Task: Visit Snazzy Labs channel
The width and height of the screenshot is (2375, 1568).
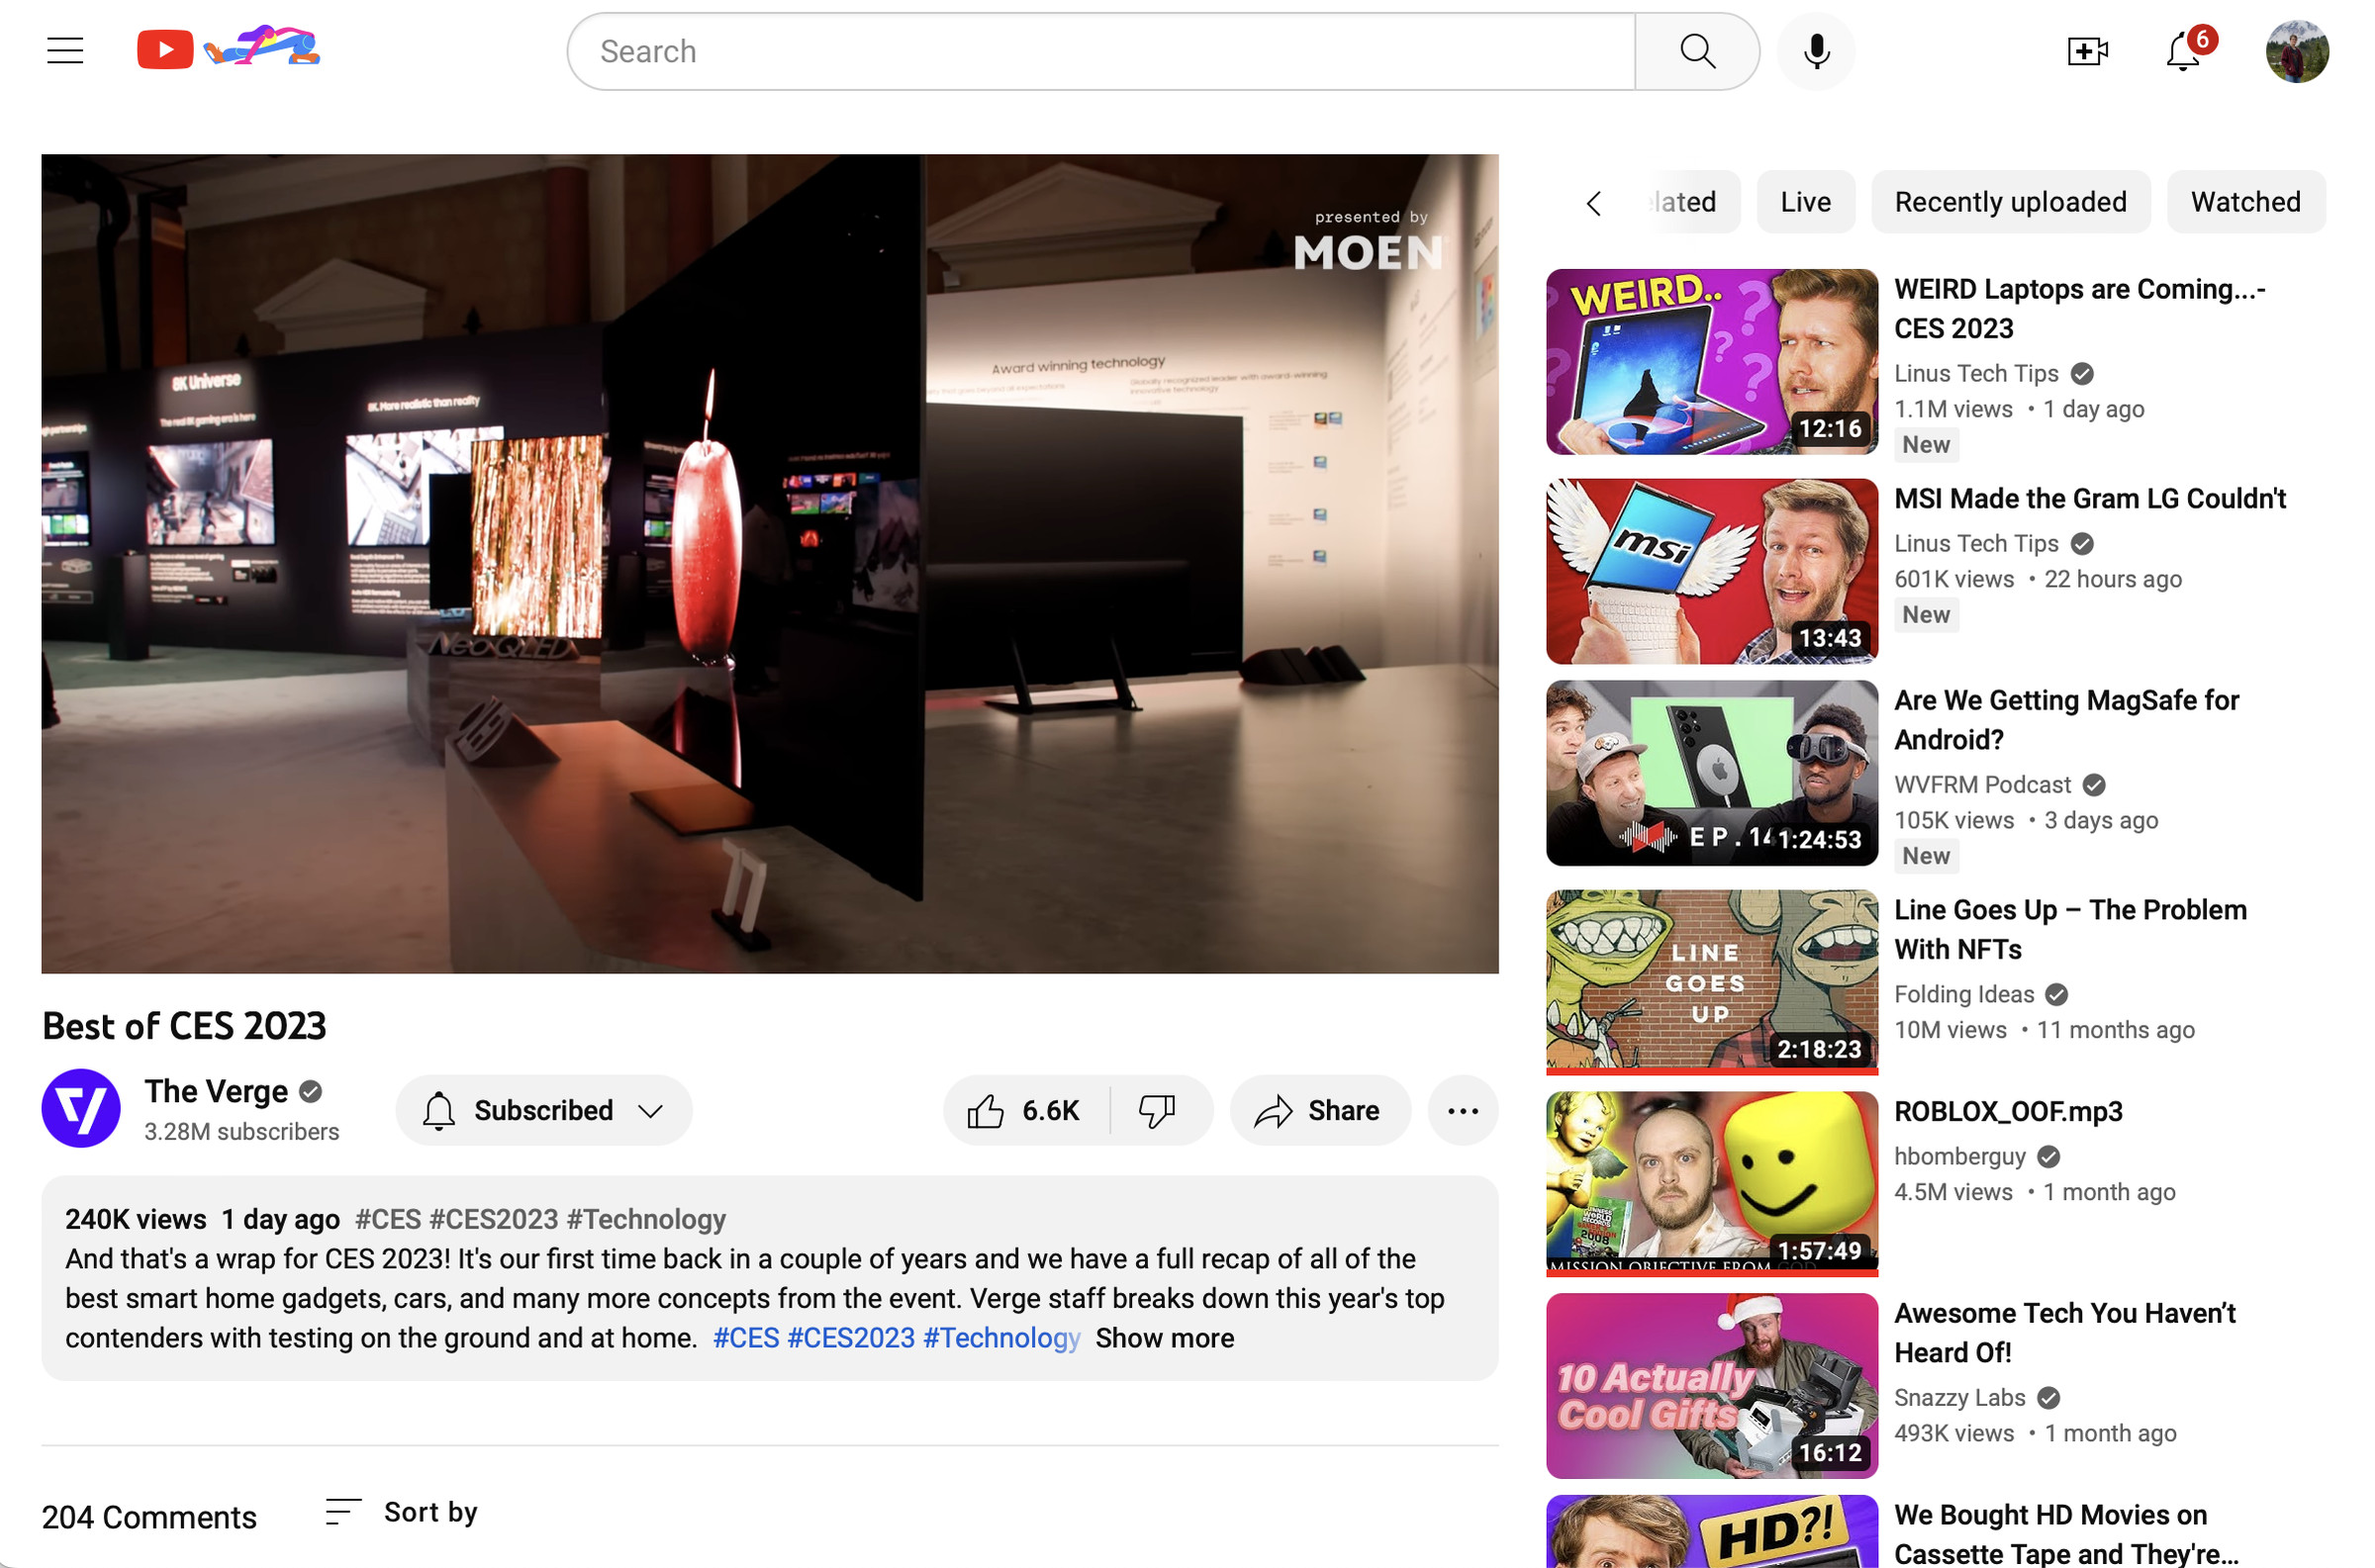Action: point(1960,1397)
